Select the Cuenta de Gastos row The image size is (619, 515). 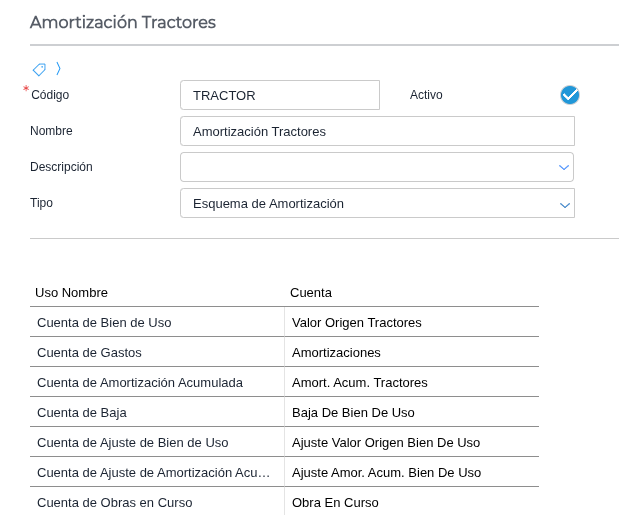(90, 352)
